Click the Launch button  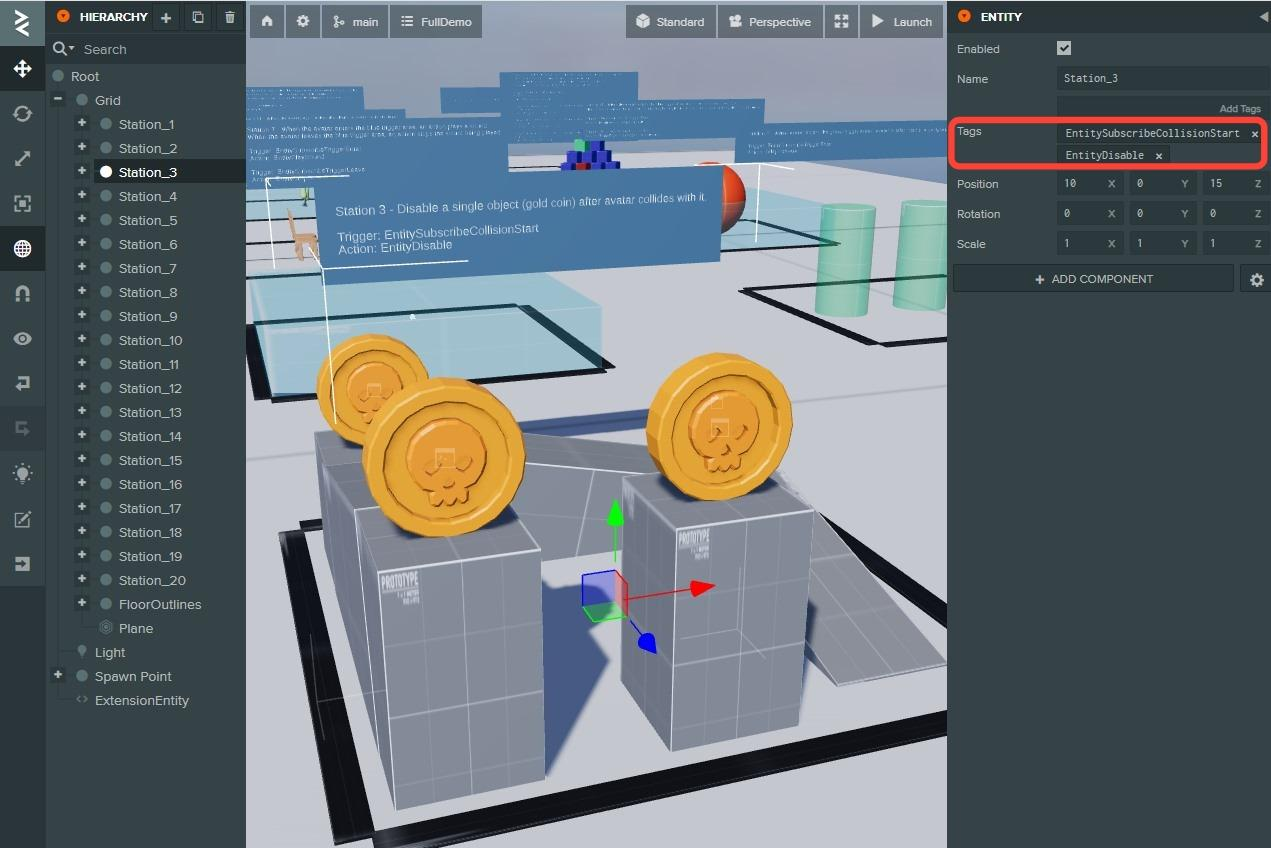pos(901,21)
